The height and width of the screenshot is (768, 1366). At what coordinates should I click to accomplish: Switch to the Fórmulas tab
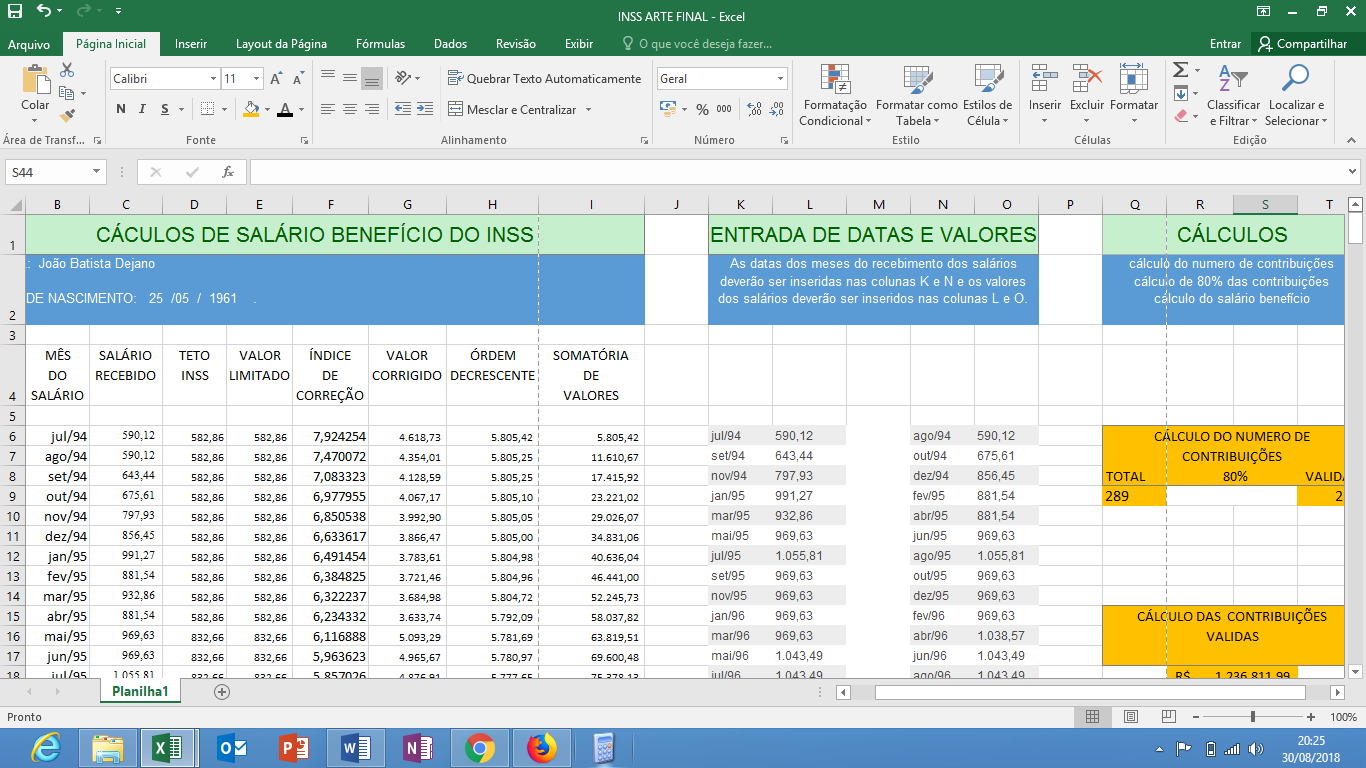[380, 44]
